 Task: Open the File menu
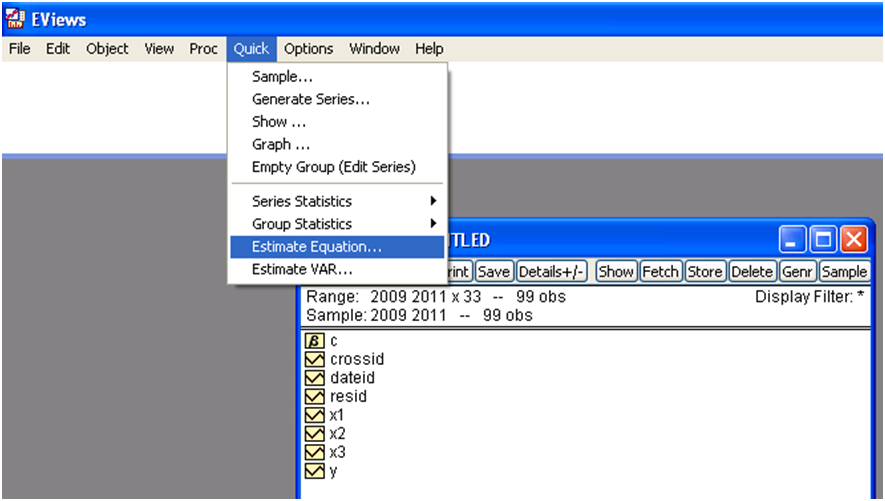20,49
